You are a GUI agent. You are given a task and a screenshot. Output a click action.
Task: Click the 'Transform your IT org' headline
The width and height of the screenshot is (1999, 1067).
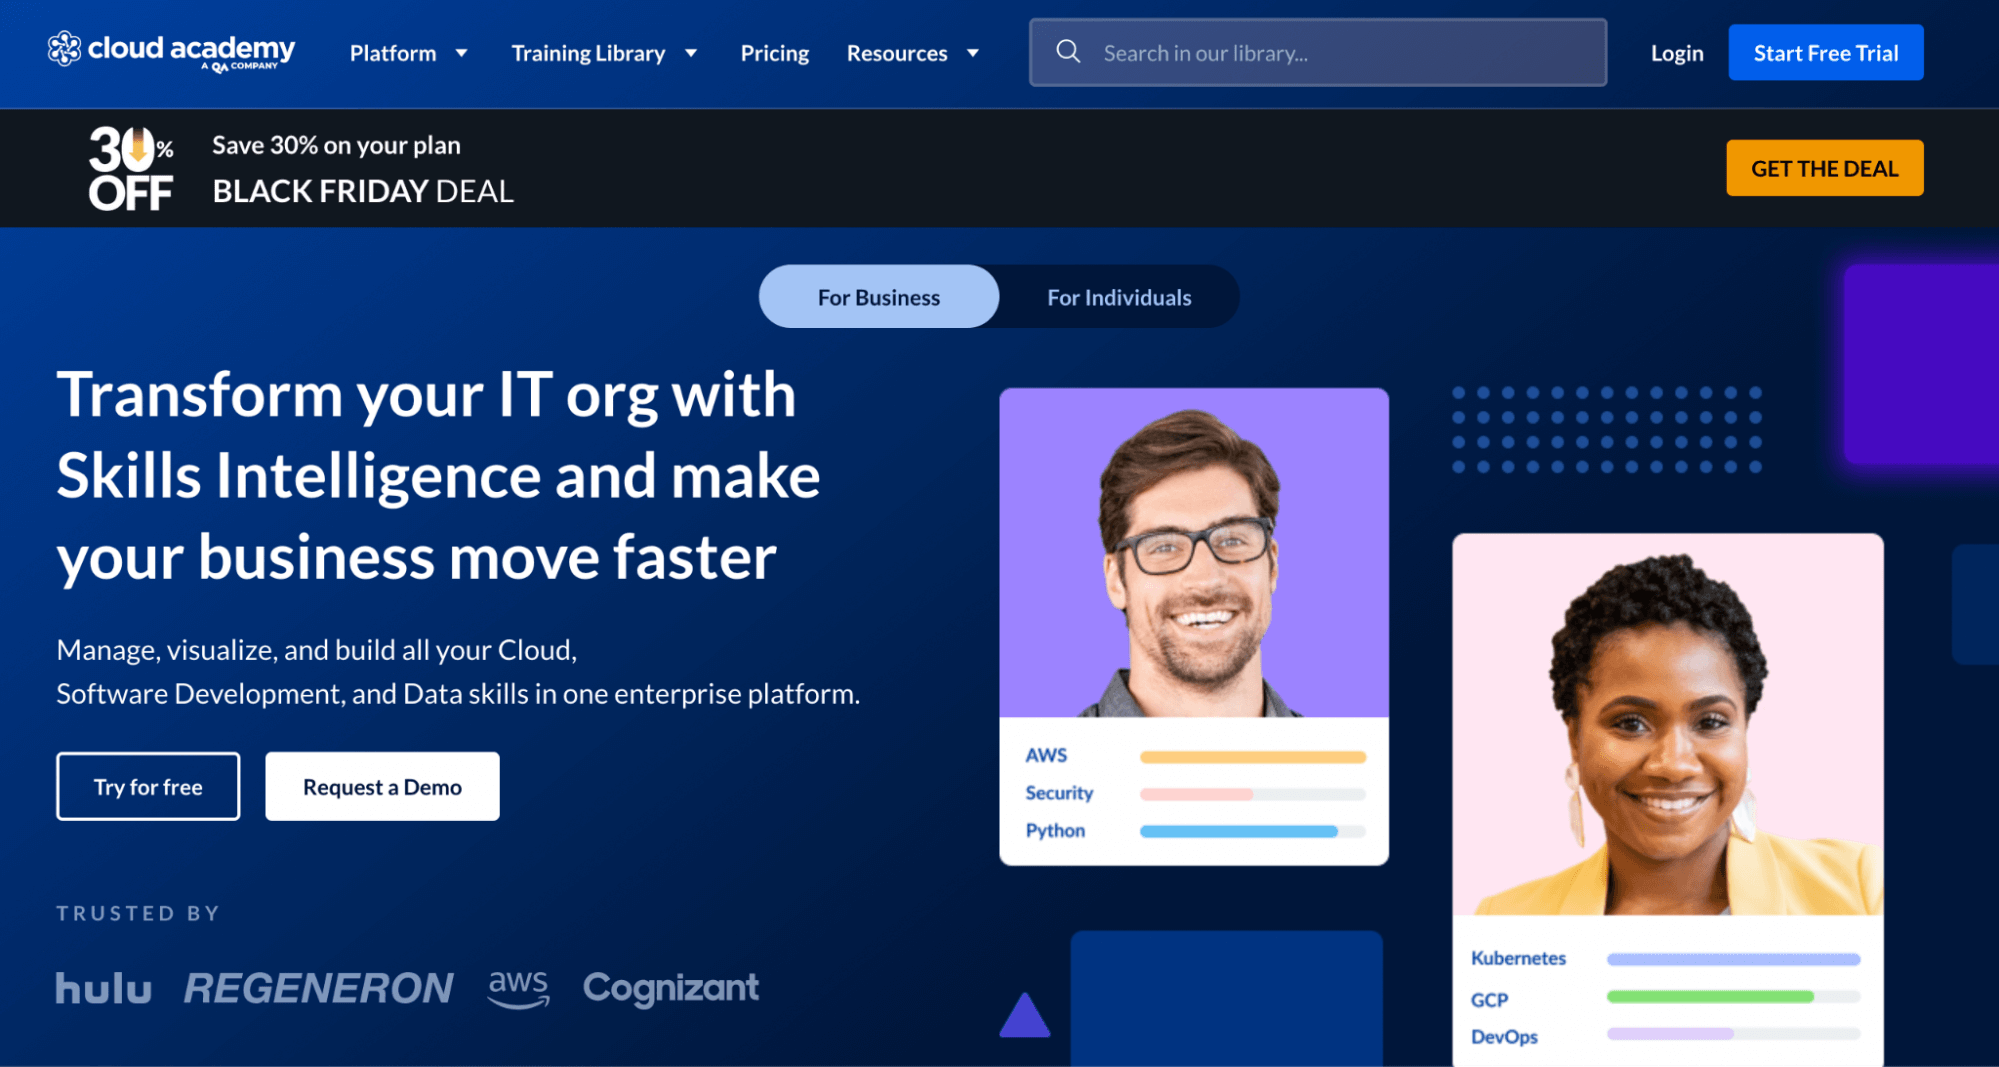click(x=439, y=475)
